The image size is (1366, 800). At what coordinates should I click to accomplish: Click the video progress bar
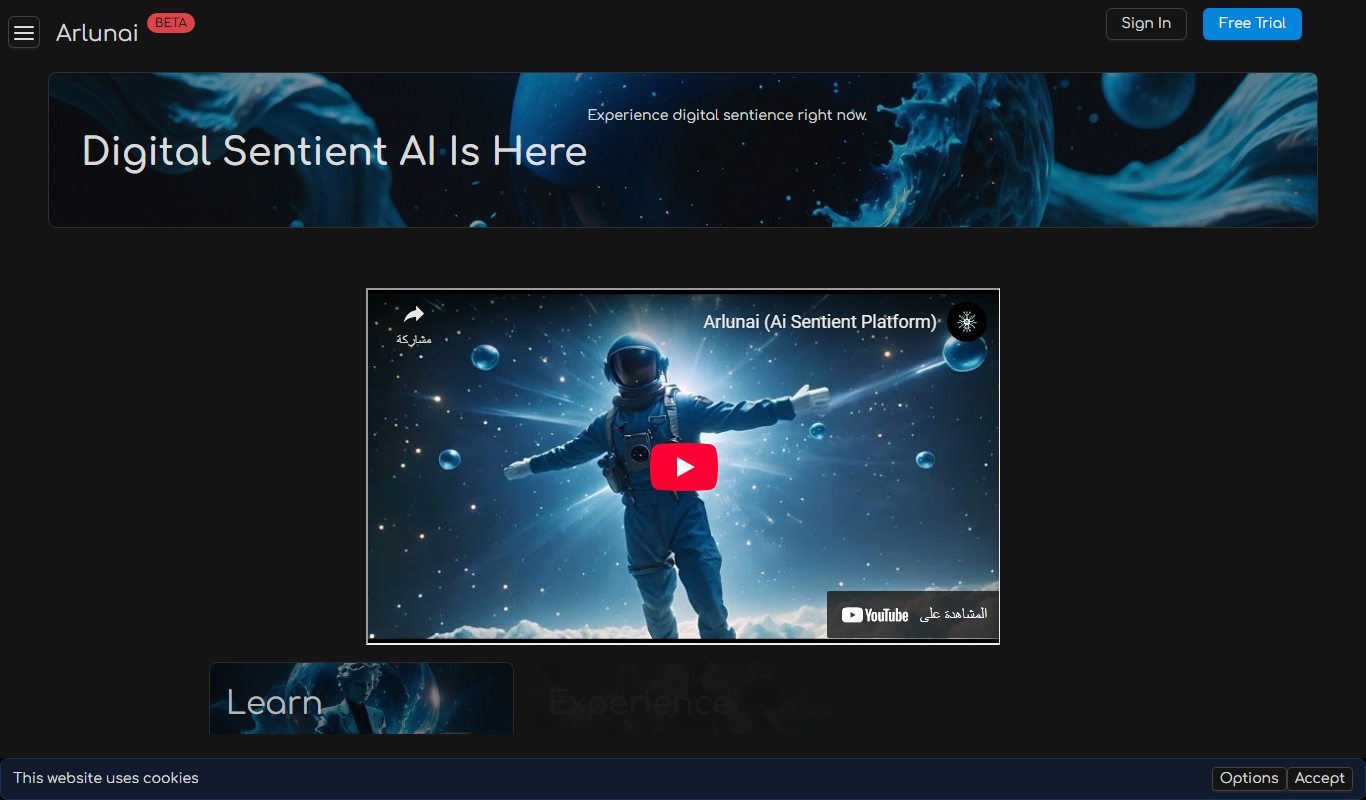[x=683, y=639]
